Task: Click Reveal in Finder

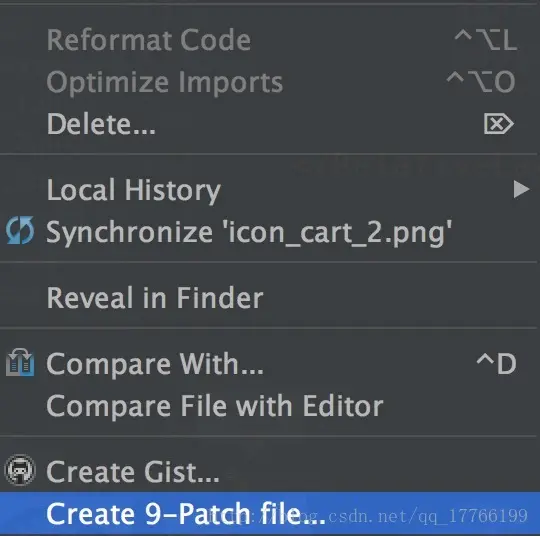Action: pos(270,298)
